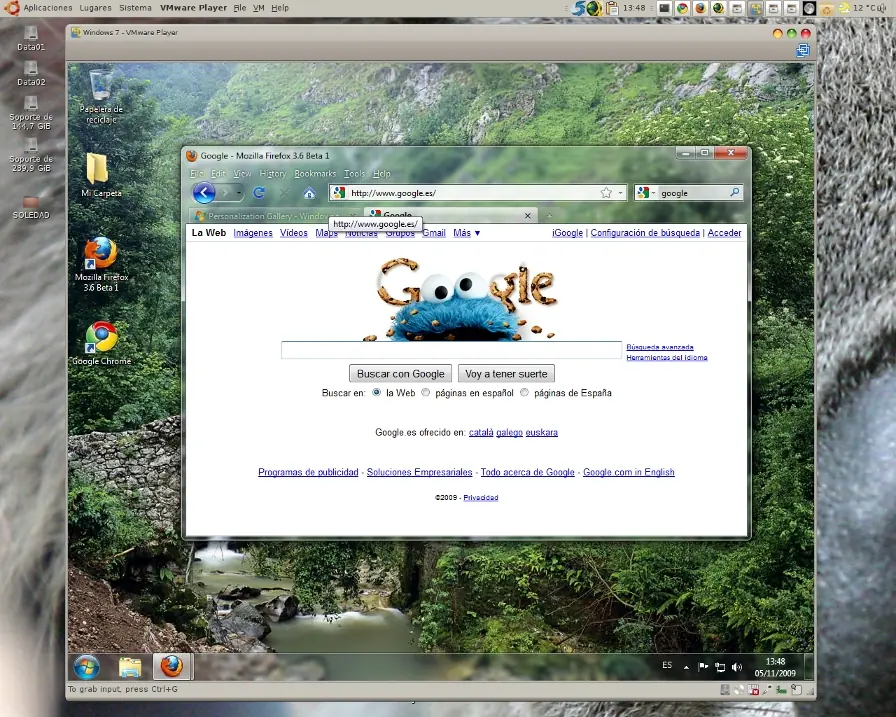Open the Bookmarks menu in Firefox
Screen dimensions: 896x717
315,174
